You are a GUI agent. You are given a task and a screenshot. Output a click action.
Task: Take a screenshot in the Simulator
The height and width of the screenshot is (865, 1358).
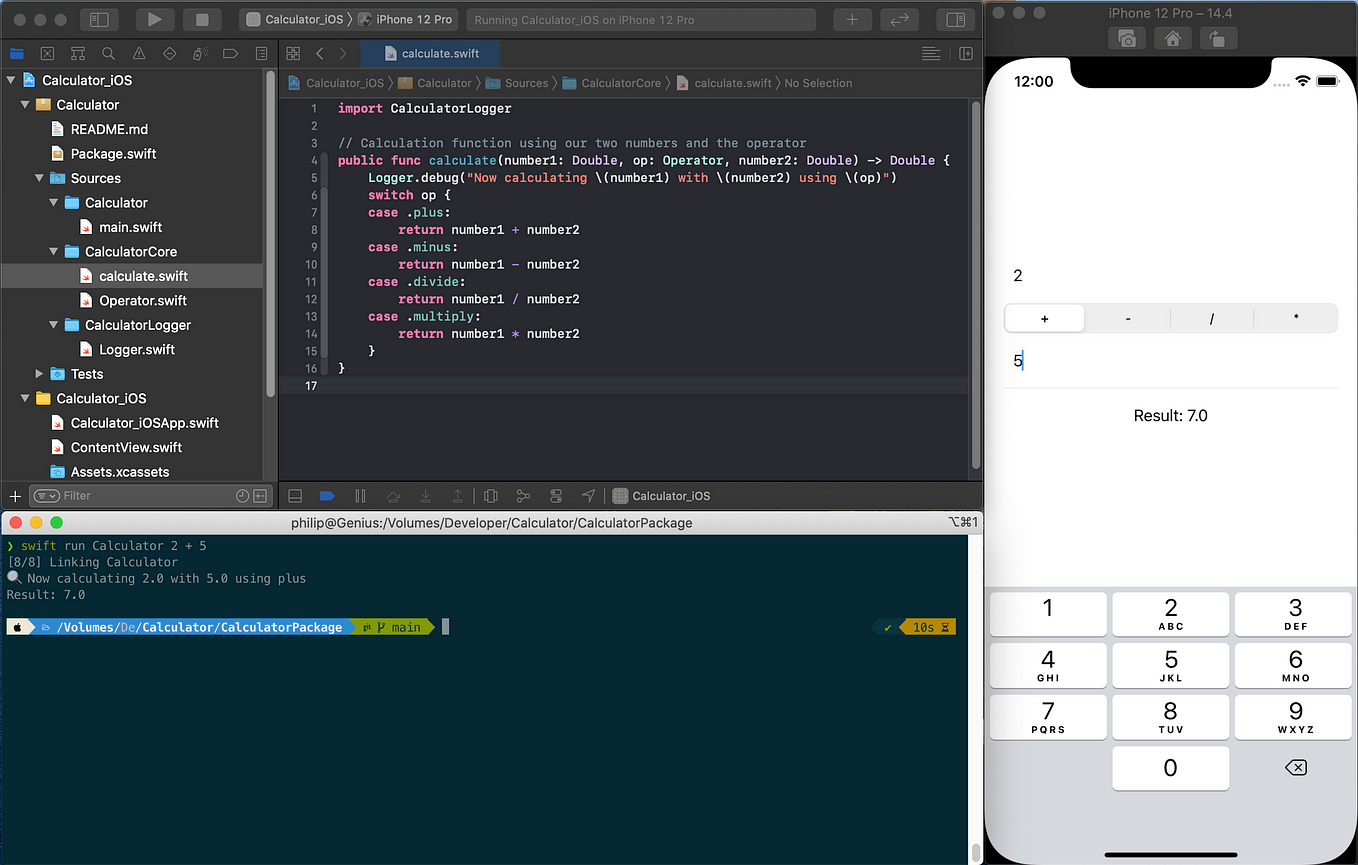[1128, 38]
